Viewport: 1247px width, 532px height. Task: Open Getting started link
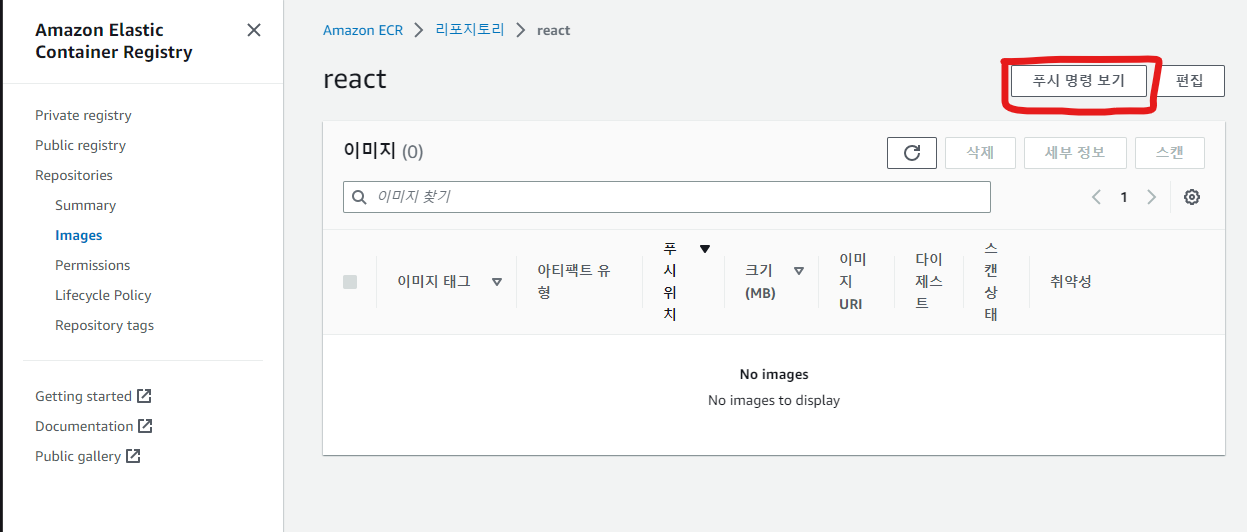pyautogui.click(x=83, y=396)
